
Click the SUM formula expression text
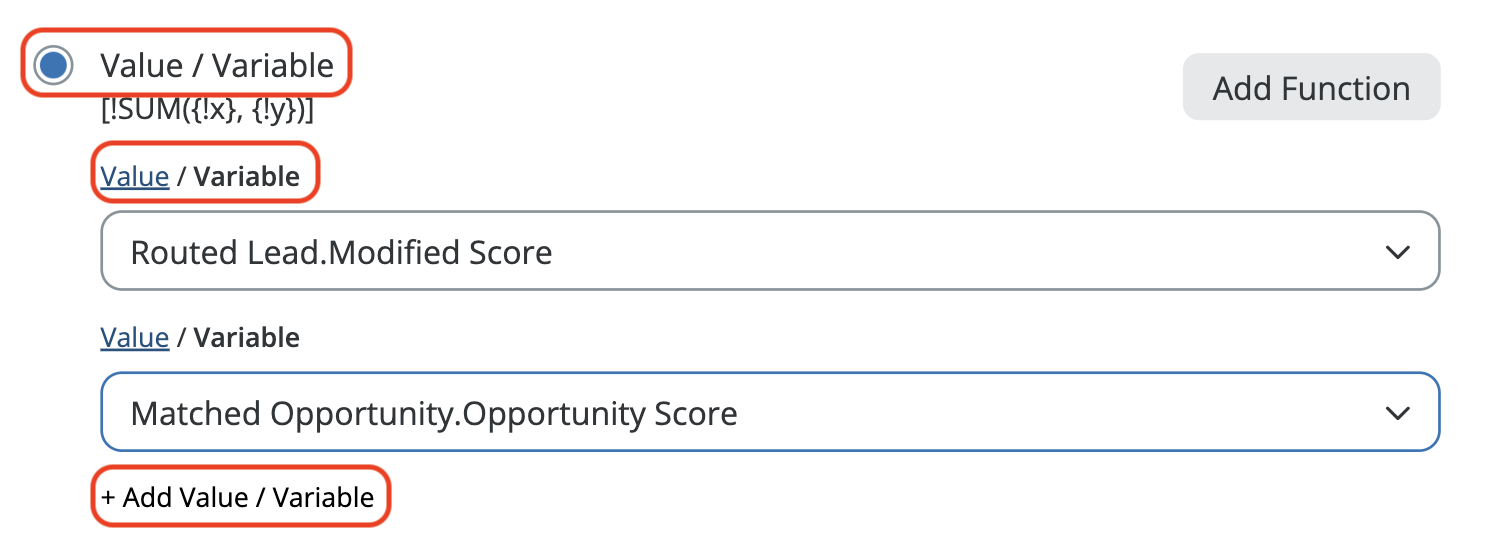tap(207, 111)
